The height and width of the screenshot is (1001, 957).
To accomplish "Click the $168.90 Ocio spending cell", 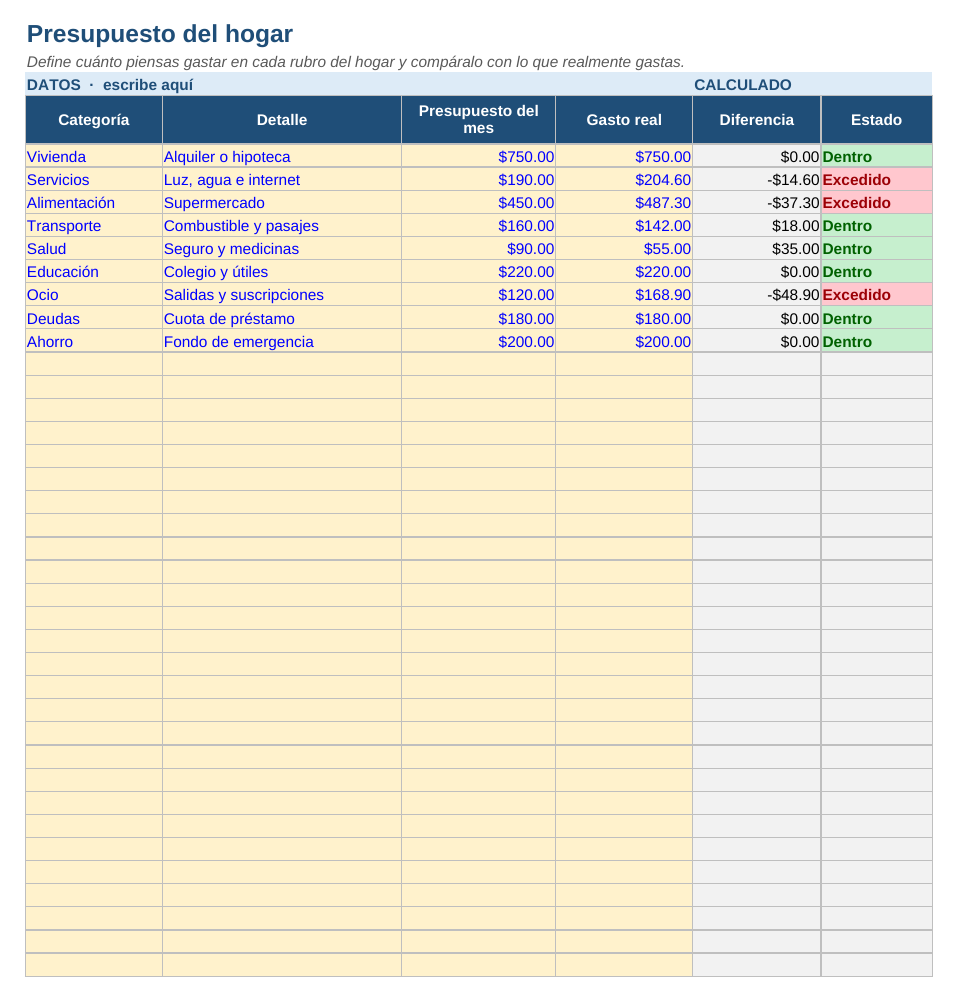I will click(624, 294).
